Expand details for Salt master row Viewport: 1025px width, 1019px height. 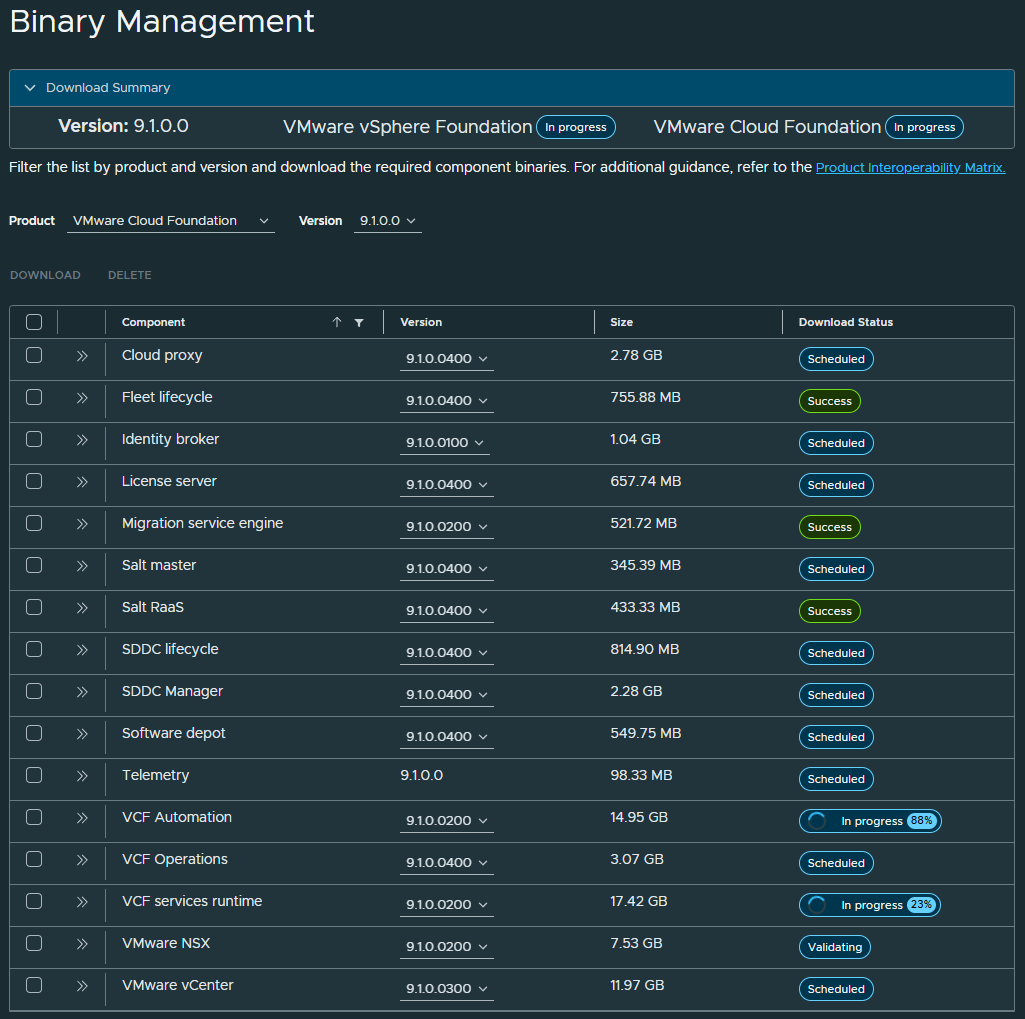(82, 566)
